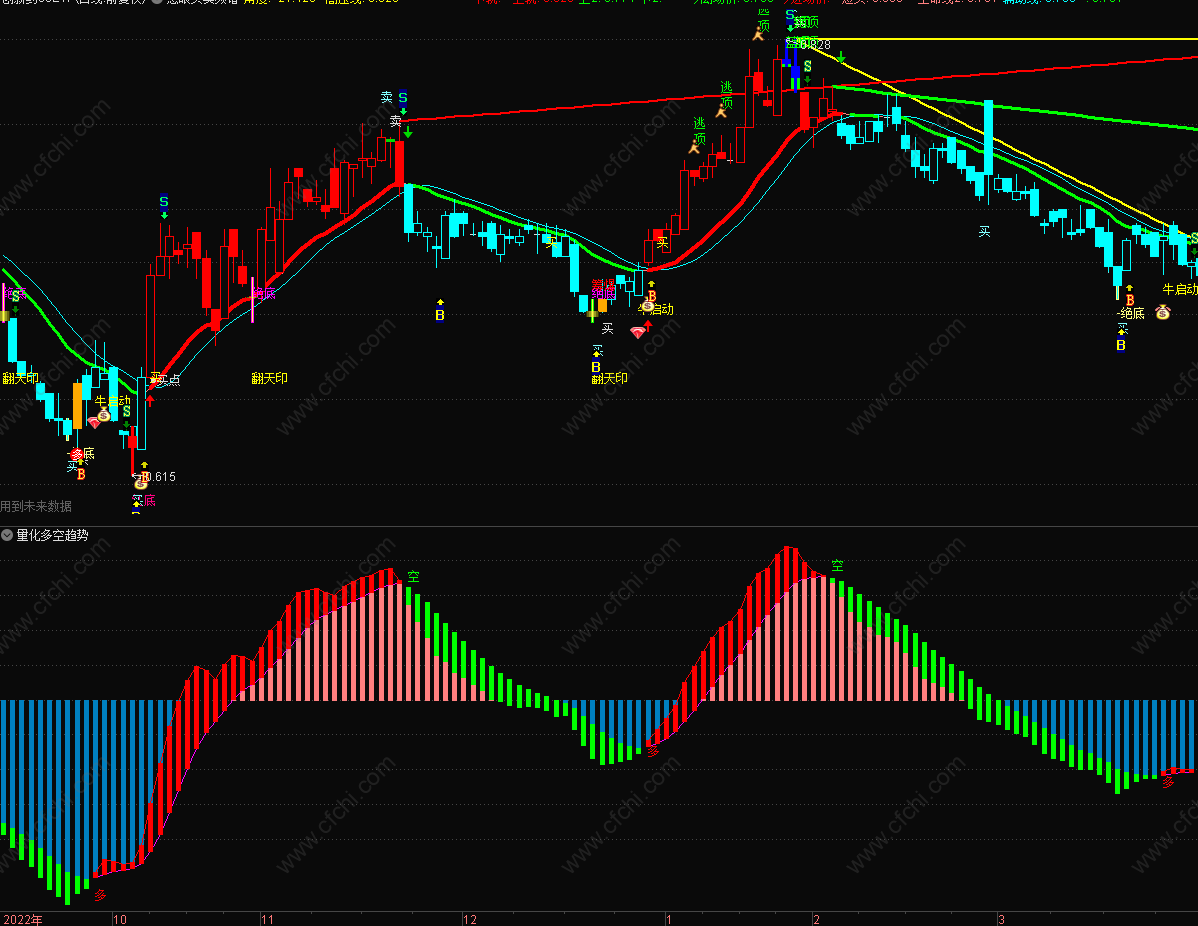Select the November '11' axis label

click(267, 919)
